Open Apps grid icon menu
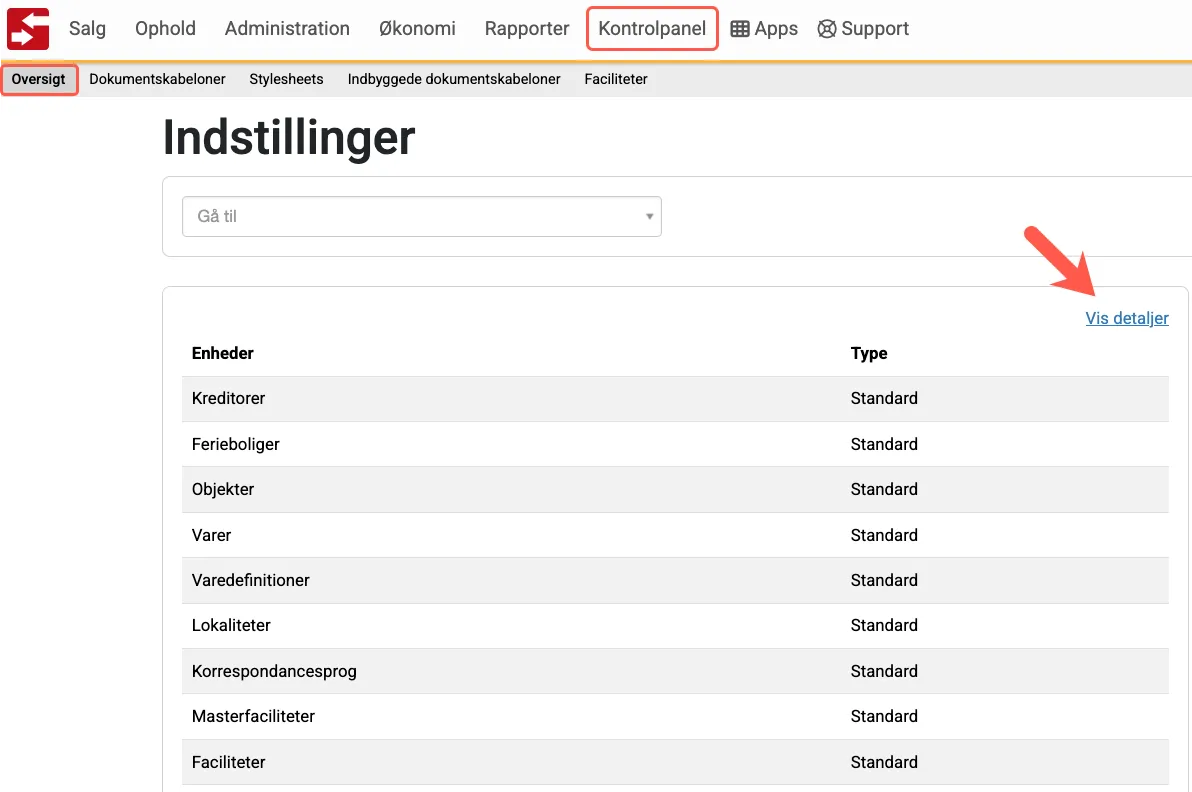Viewport: 1192px width, 792px height. [740, 29]
